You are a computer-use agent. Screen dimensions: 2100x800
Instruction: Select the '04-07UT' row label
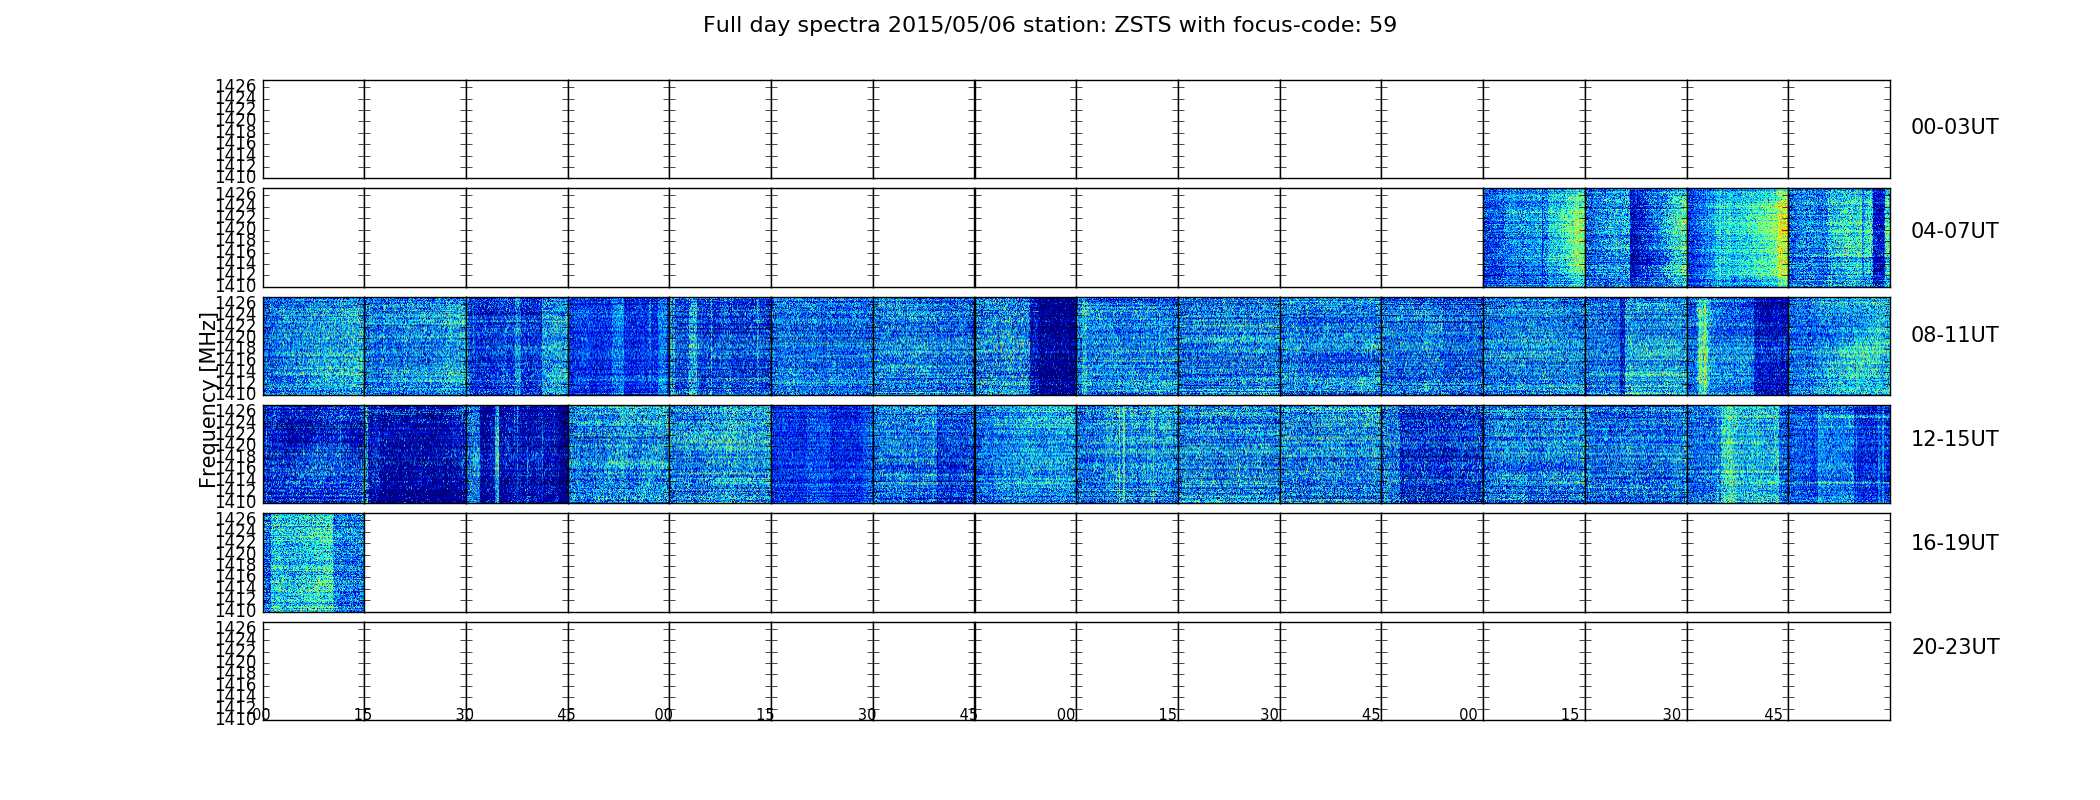click(1954, 231)
